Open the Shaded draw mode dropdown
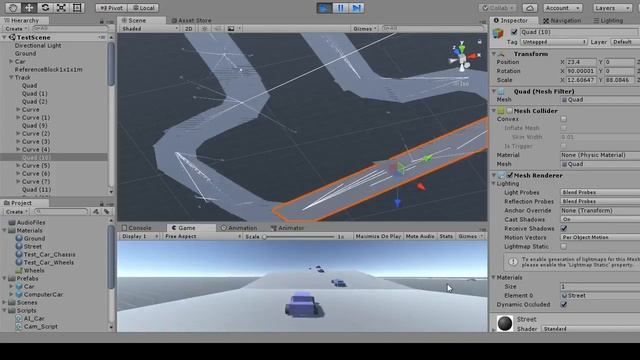This screenshot has height=360, width=640. click(x=149, y=29)
